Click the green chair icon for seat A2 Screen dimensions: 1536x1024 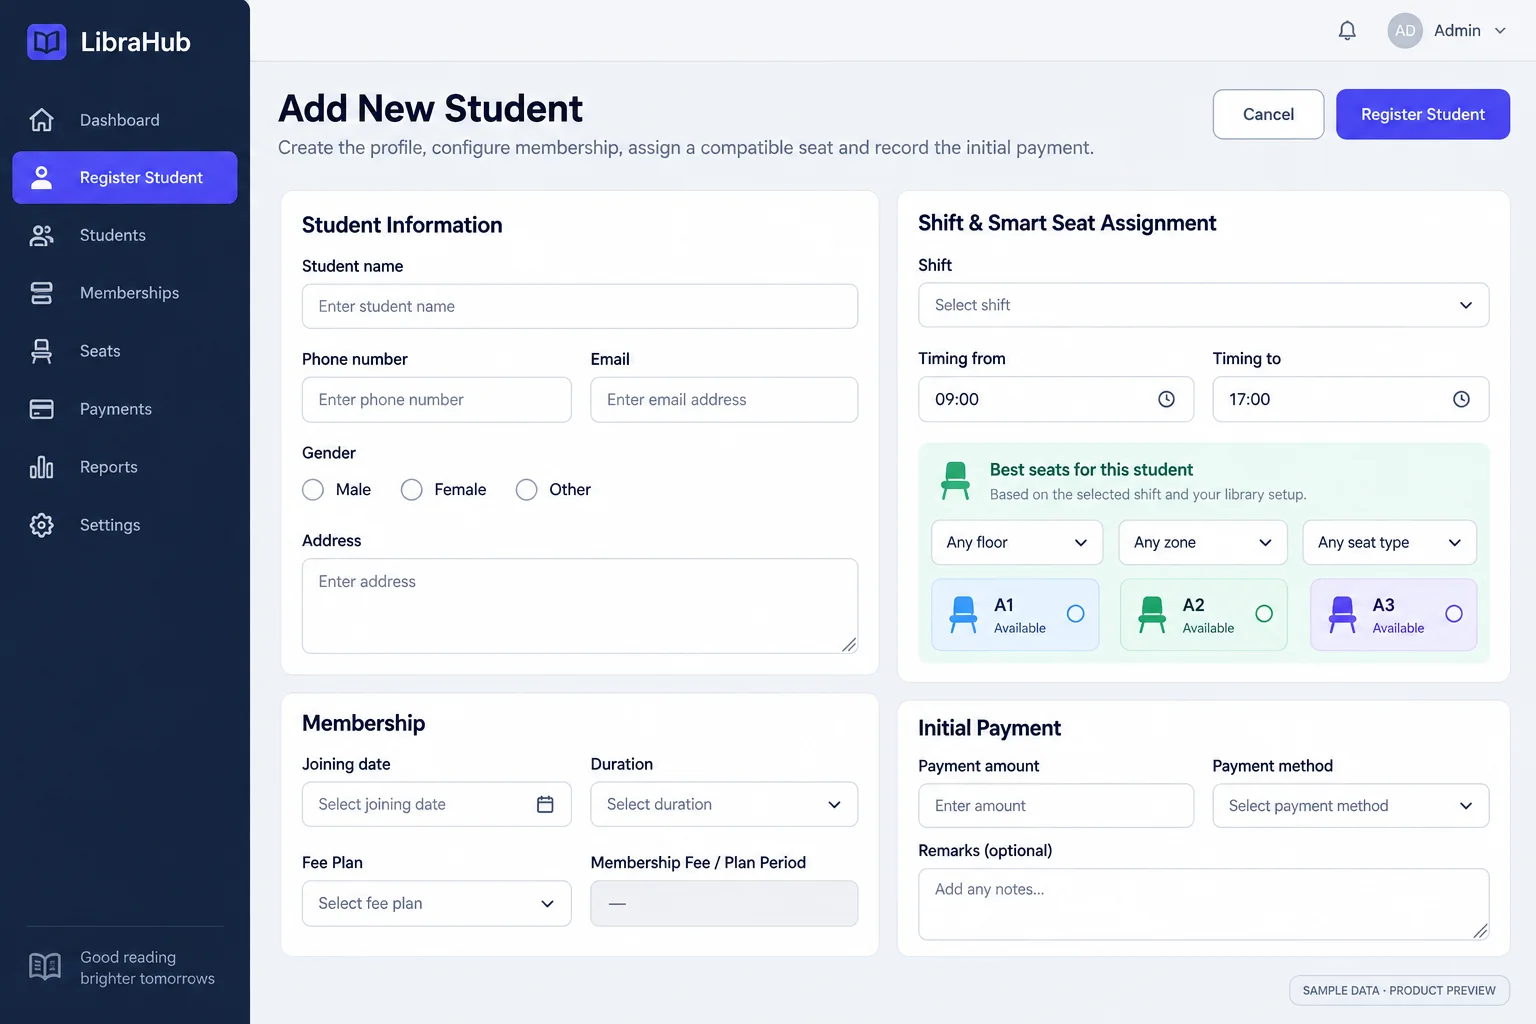1152,615
